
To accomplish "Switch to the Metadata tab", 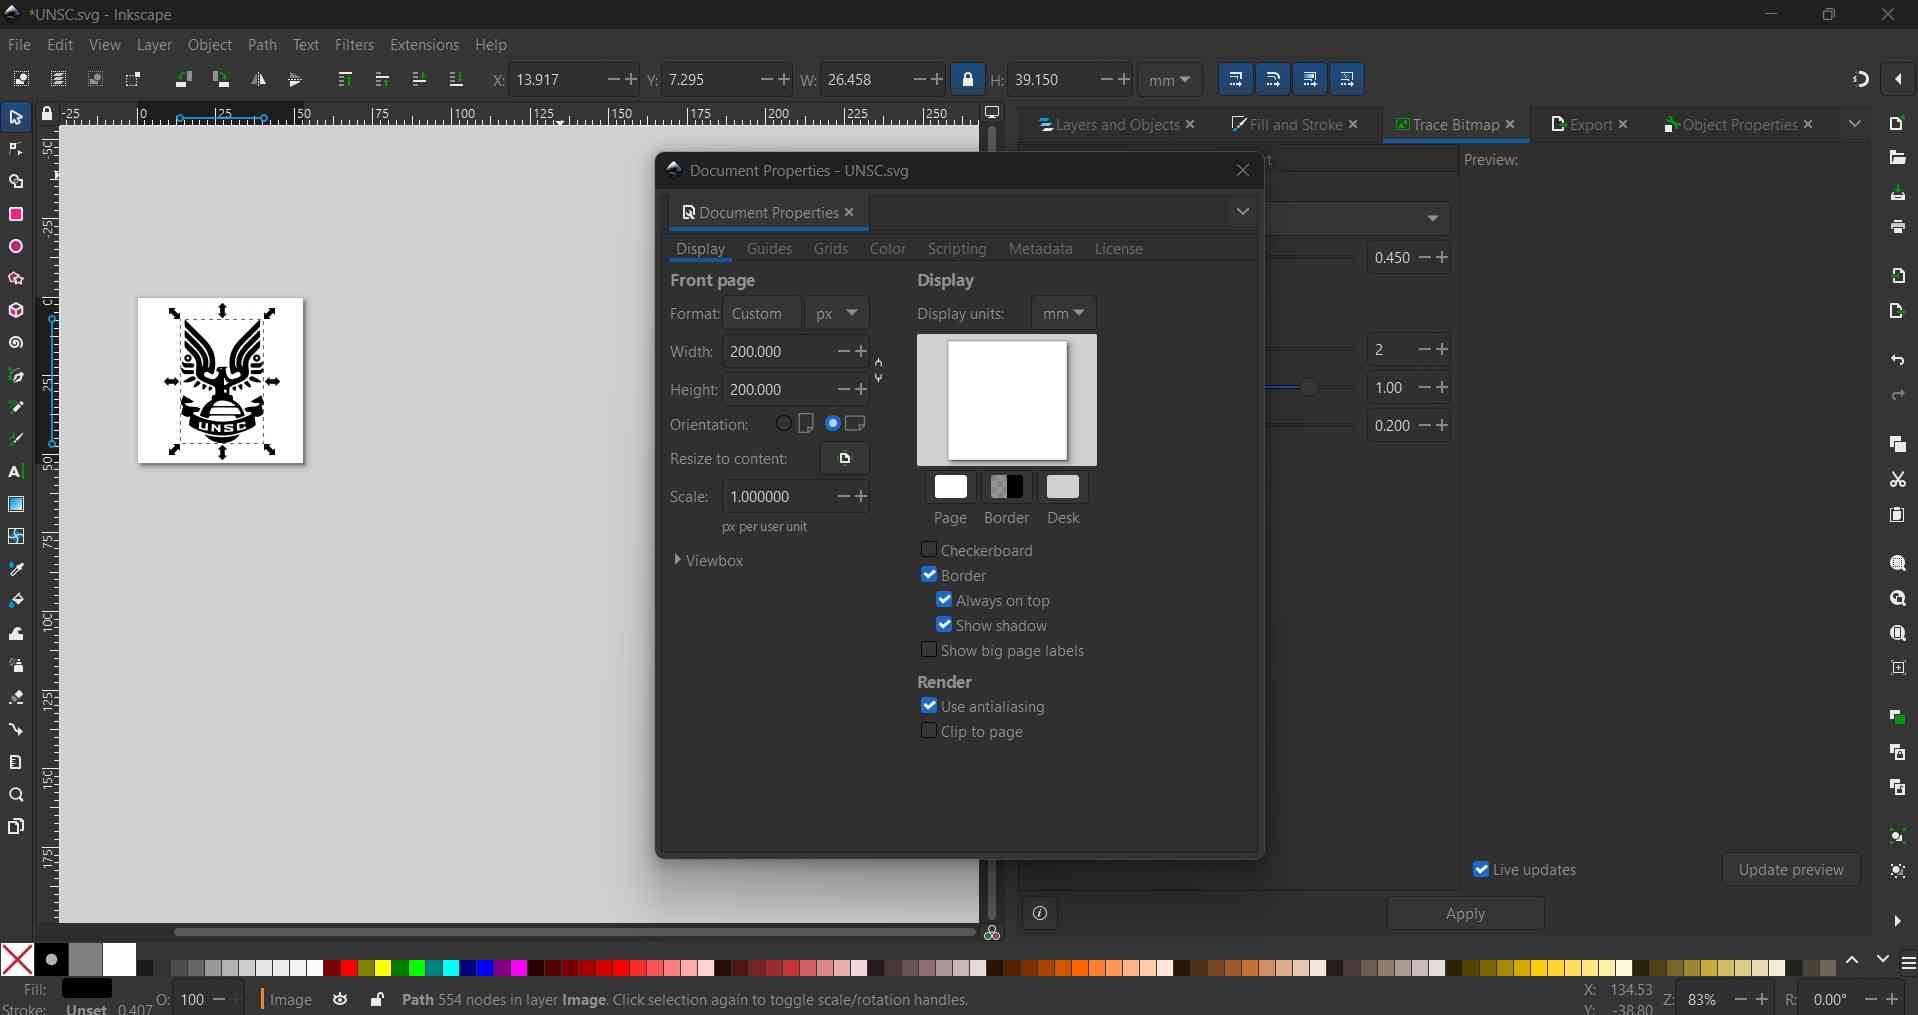I will (1041, 249).
